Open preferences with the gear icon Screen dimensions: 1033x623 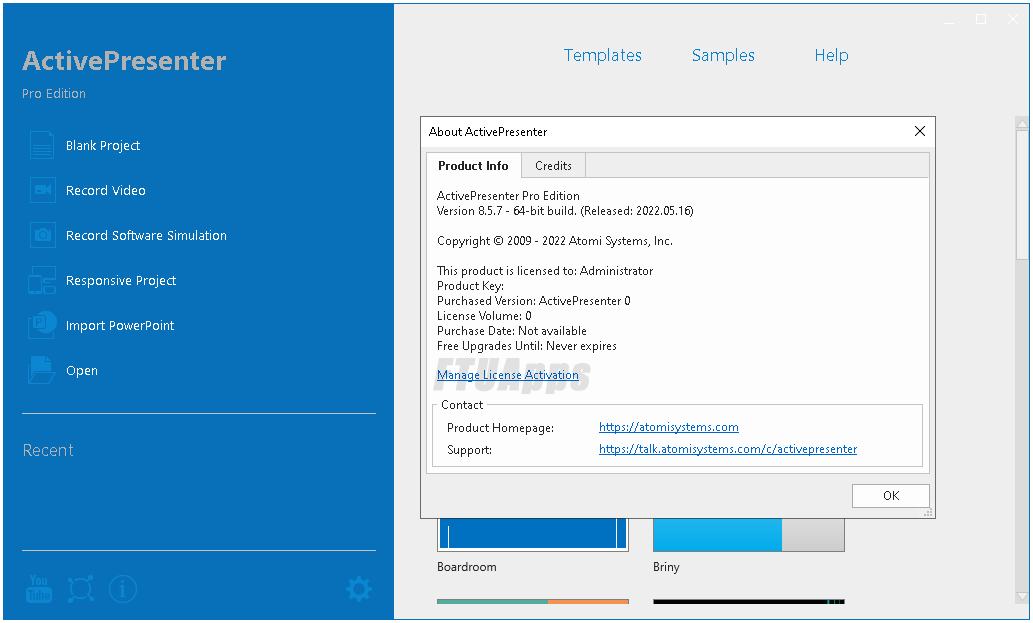[359, 589]
